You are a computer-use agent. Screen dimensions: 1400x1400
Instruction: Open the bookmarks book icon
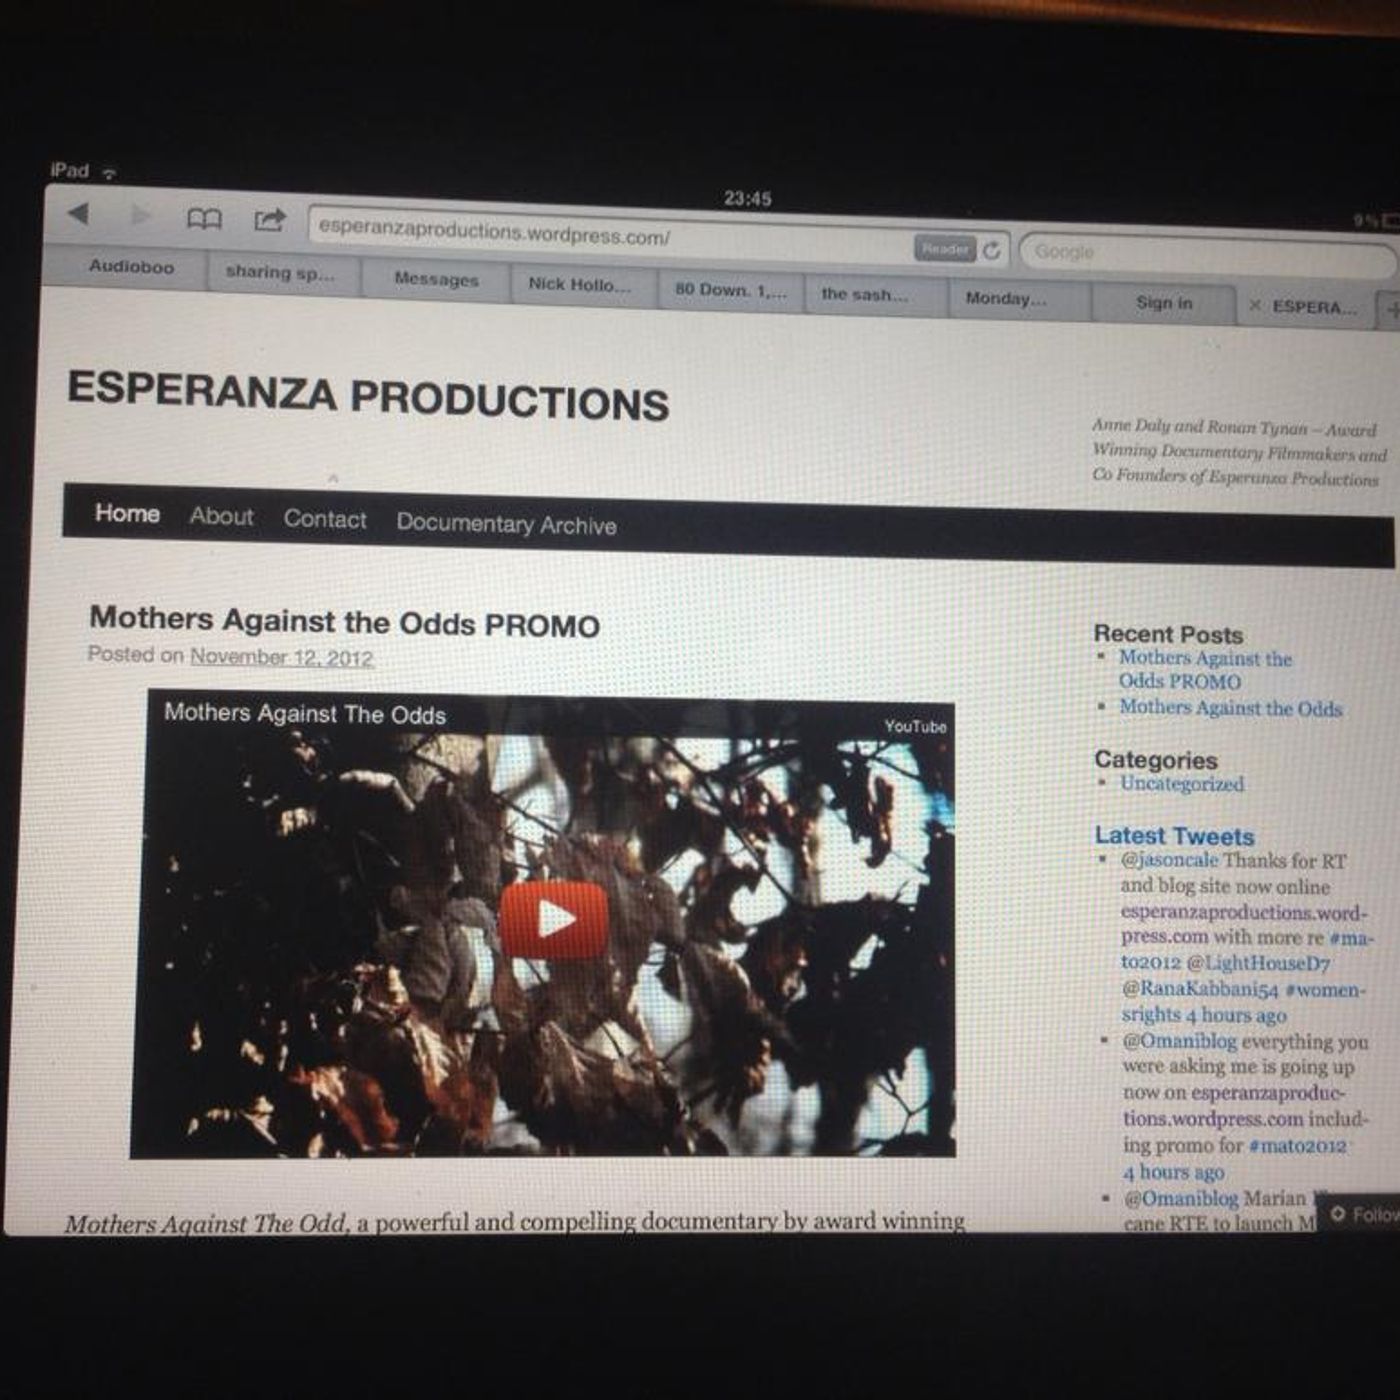tap(204, 219)
